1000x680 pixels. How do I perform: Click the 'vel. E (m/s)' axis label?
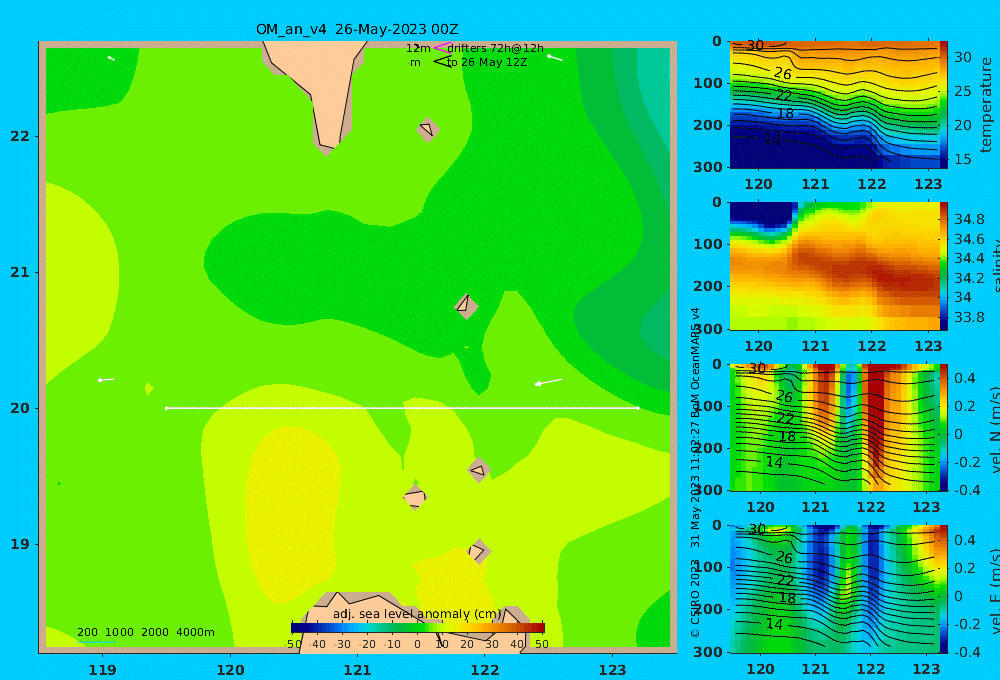[996, 590]
